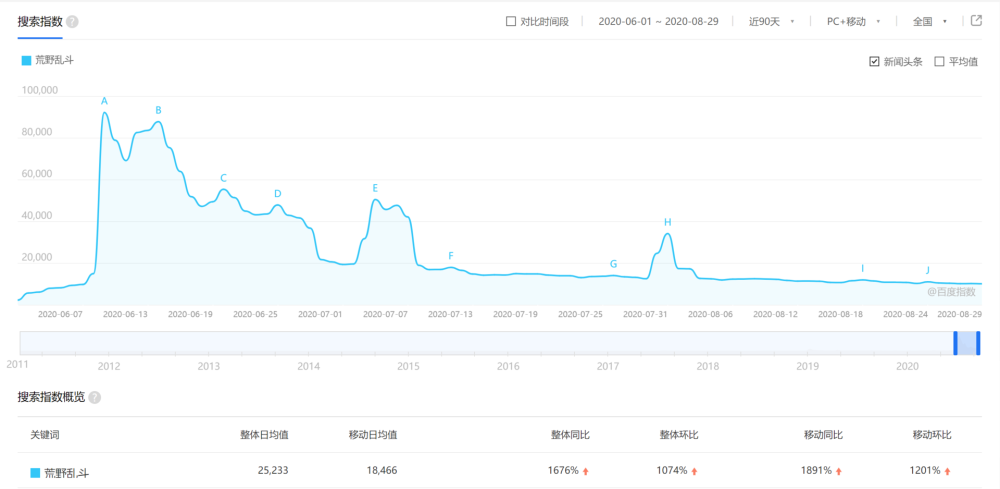Select the 搜索指数 tab

[40, 22]
